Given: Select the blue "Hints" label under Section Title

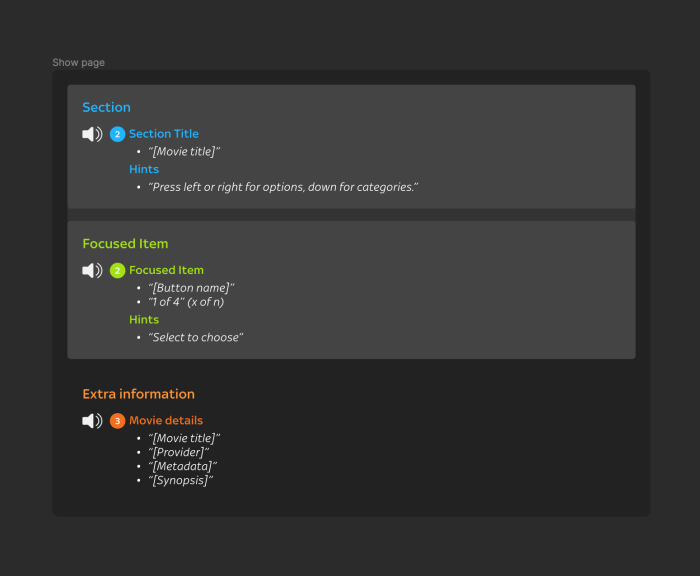Looking at the screenshot, I should pyautogui.click(x=143, y=170).
